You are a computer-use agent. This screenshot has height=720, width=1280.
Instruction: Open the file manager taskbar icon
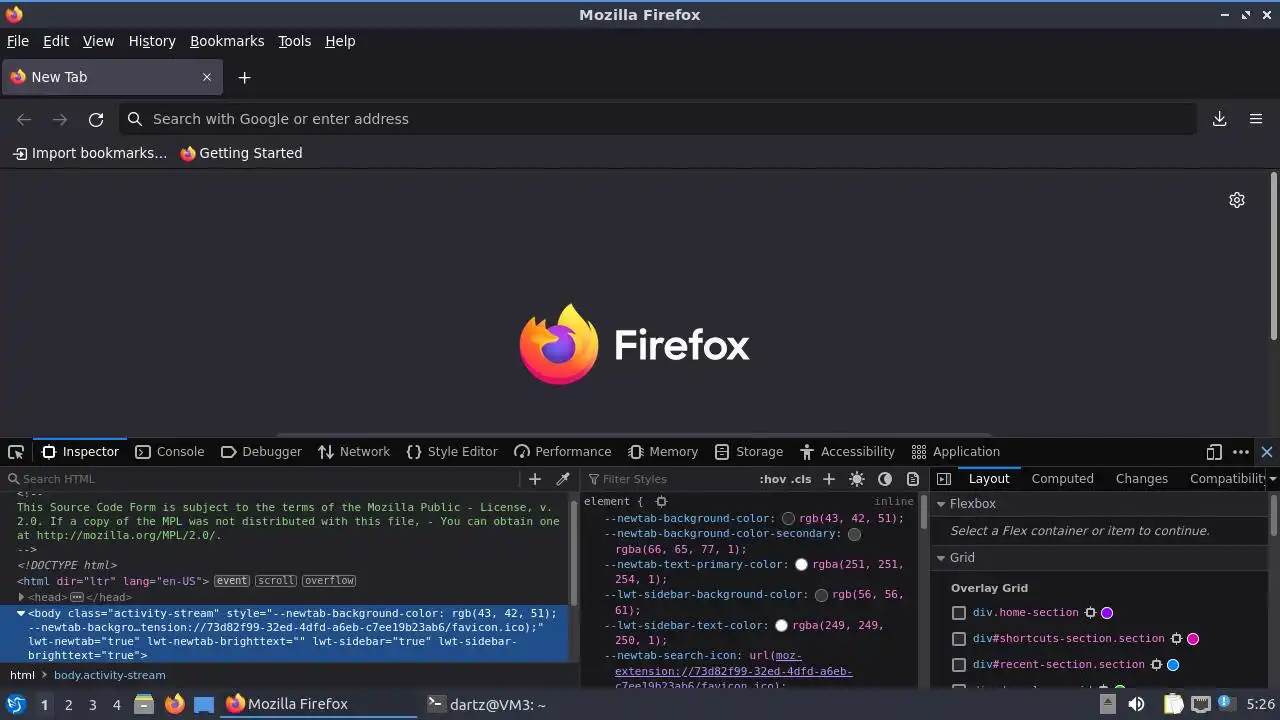coord(144,704)
